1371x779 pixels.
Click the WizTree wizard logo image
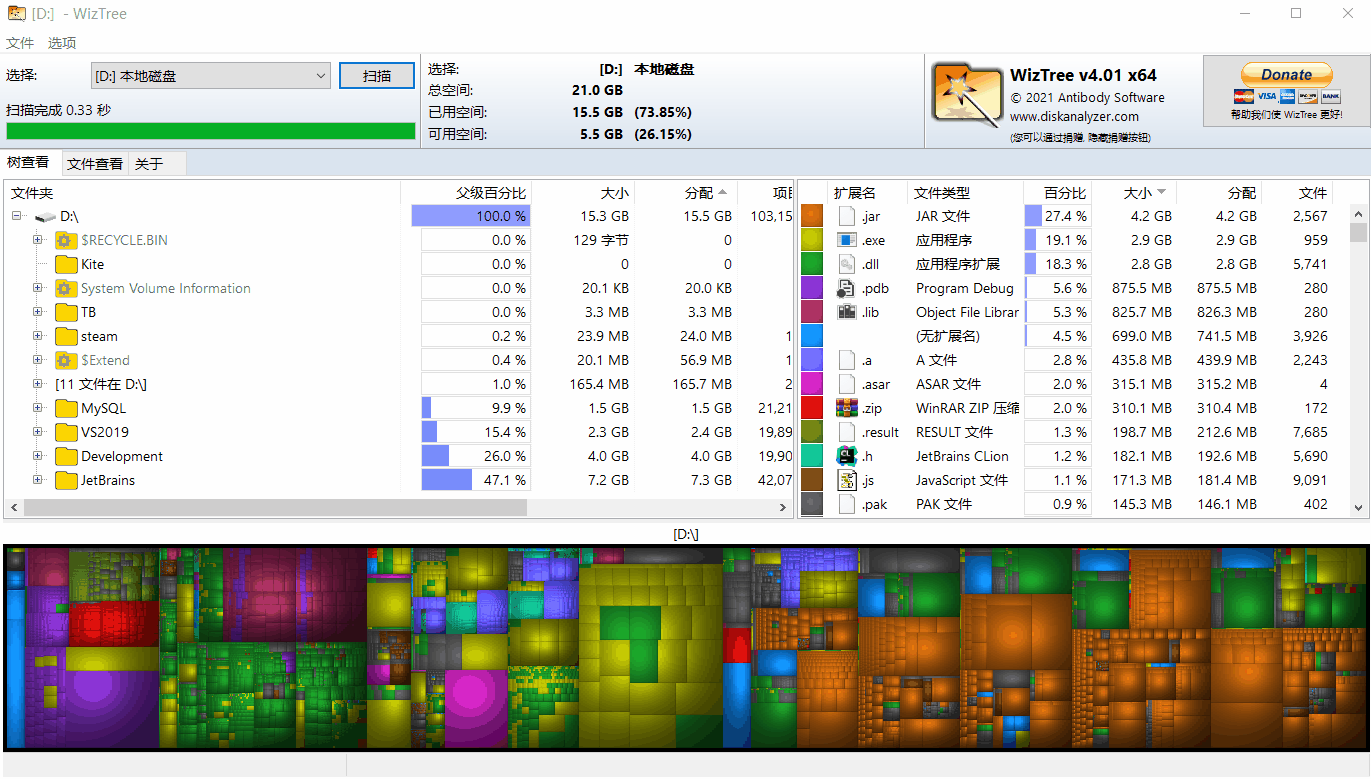(x=966, y=95)
